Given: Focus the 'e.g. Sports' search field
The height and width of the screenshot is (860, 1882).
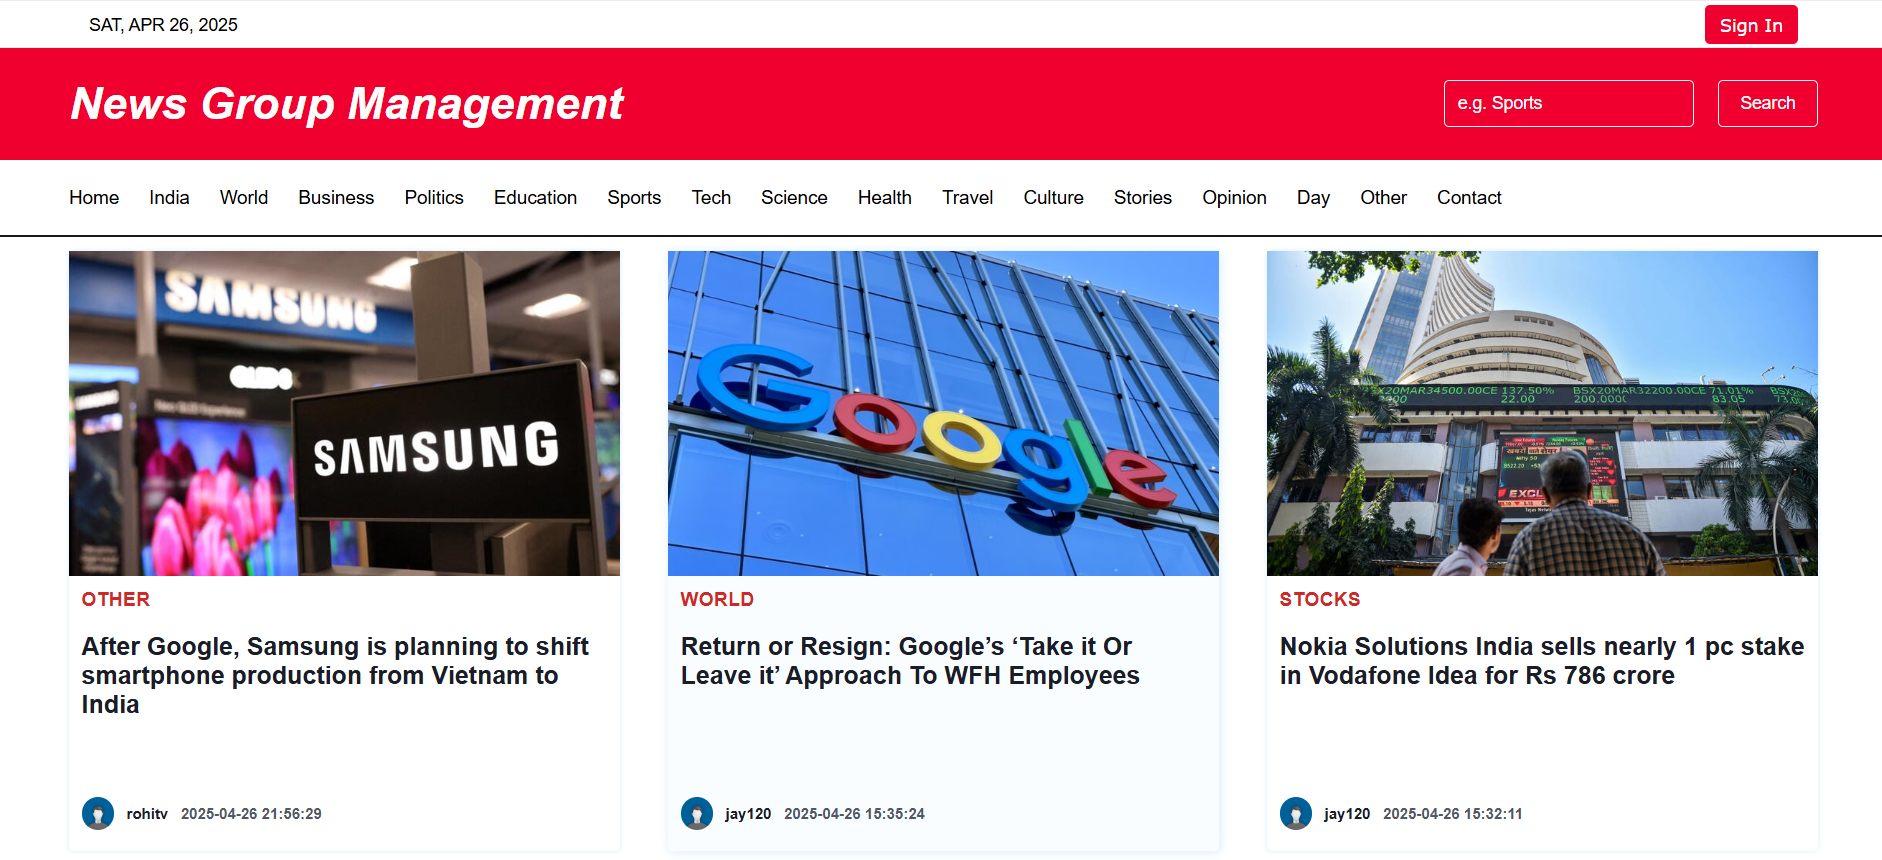Looking at the screenshot, I should coord(1568,103).
